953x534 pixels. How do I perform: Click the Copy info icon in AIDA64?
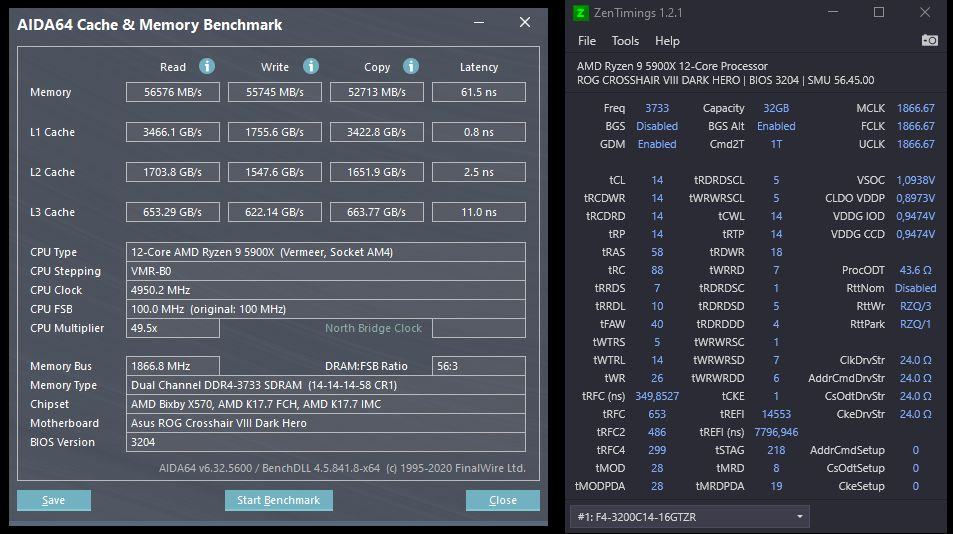point(411,66)
